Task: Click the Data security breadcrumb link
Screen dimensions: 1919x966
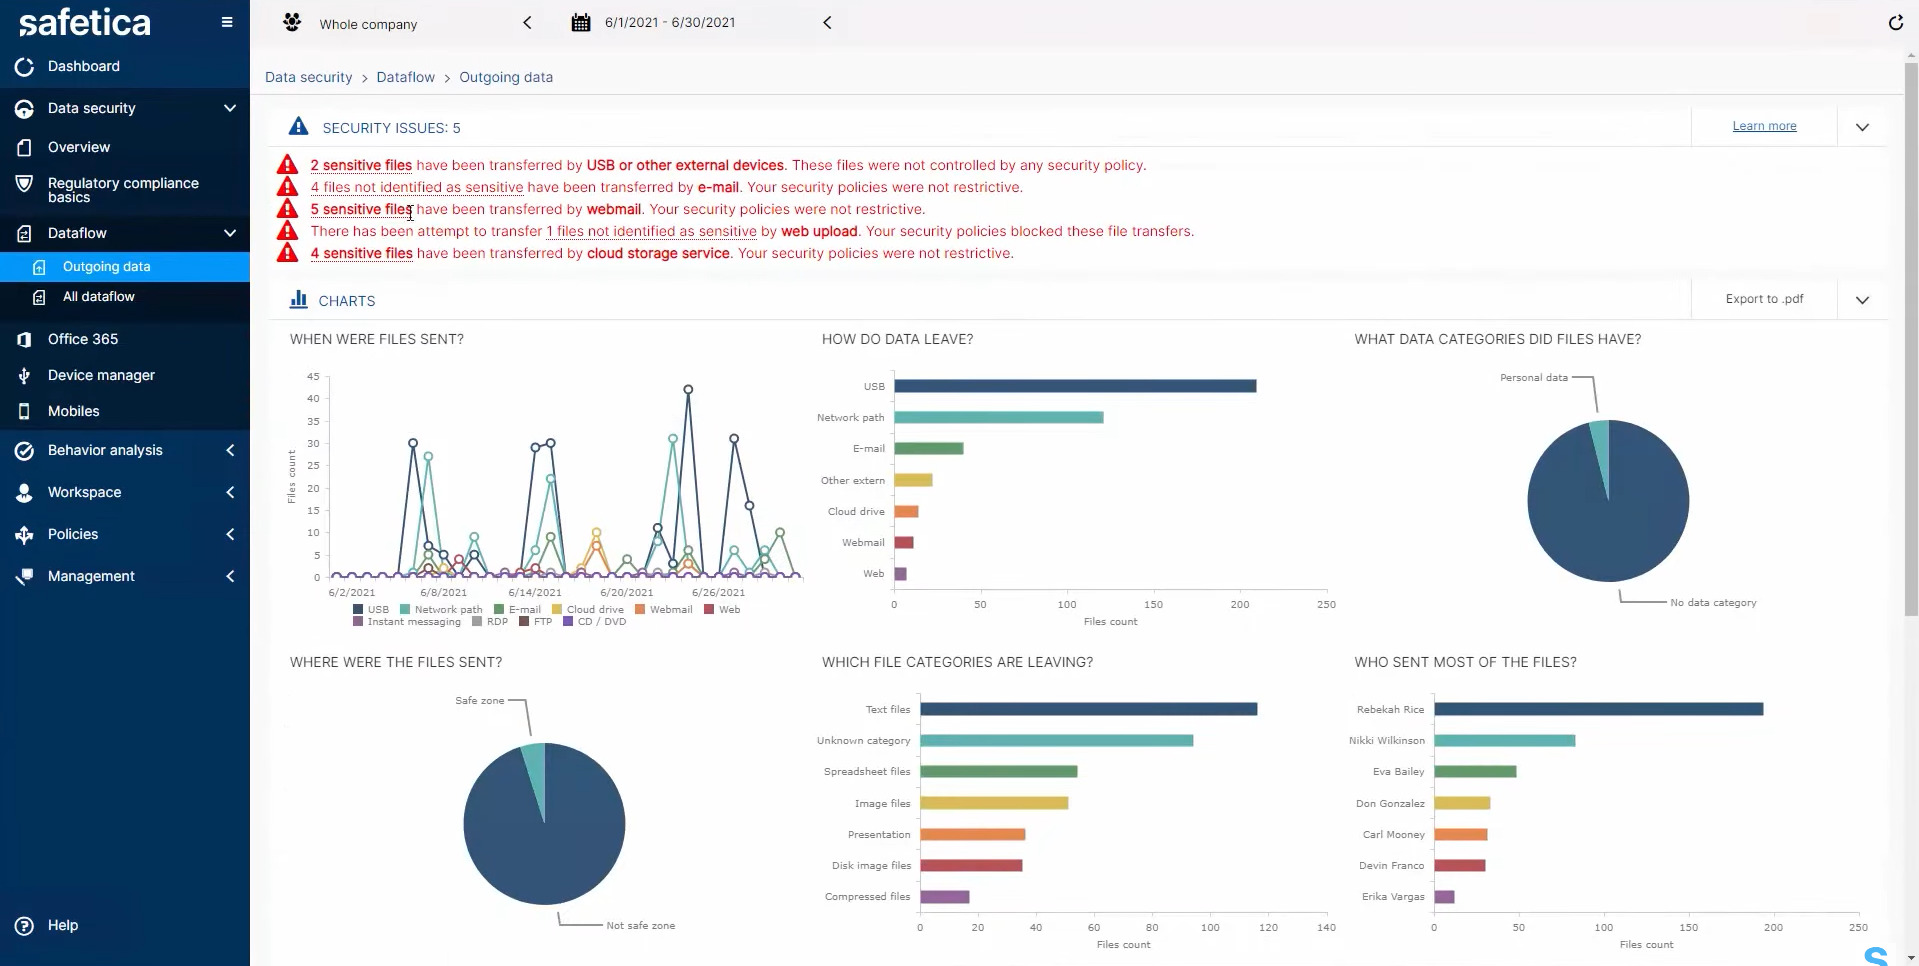Action: point(308,77)
